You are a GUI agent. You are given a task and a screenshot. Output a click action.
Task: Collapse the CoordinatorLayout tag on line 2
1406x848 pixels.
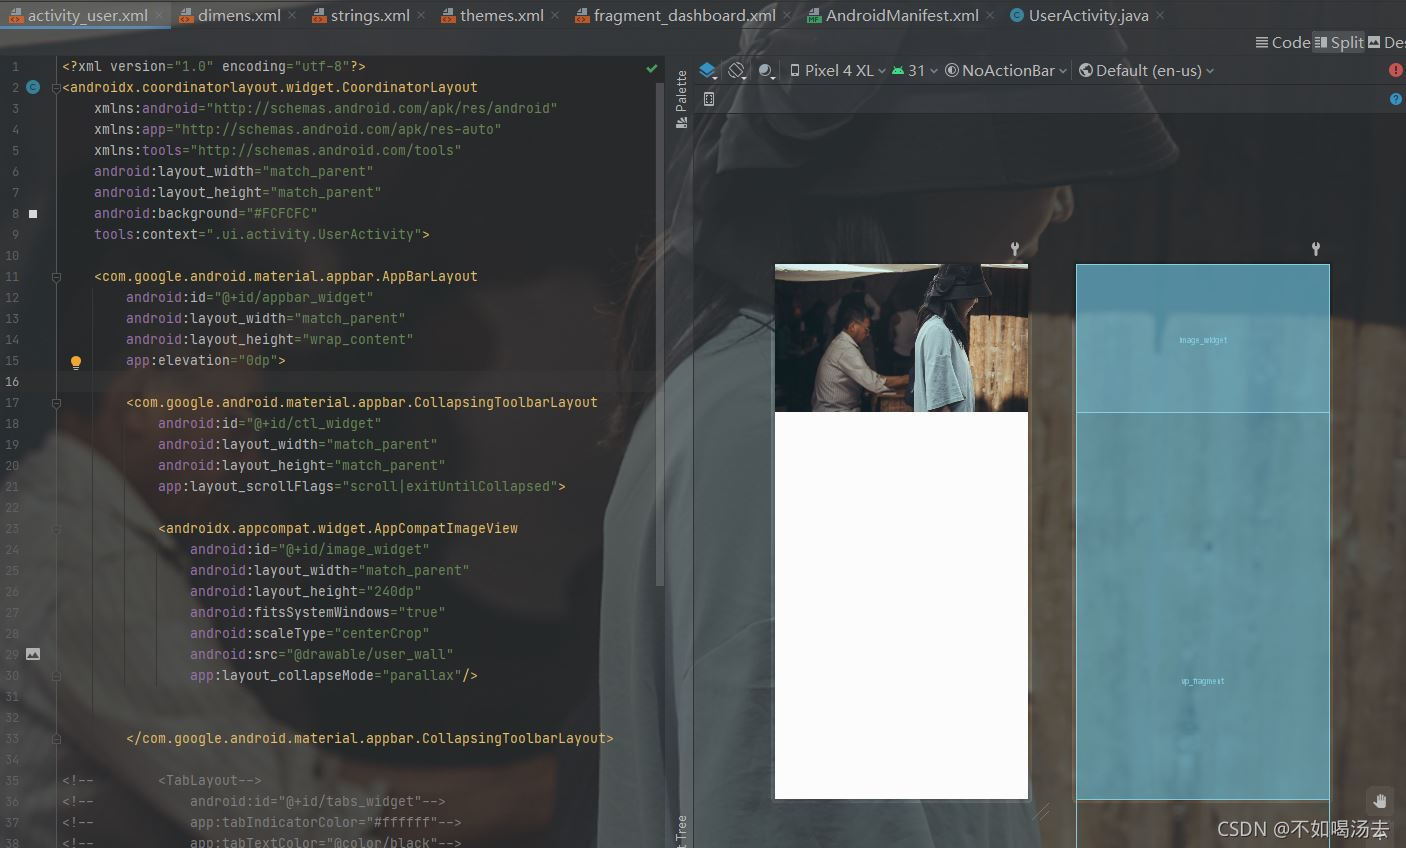[x=56, y=88]
